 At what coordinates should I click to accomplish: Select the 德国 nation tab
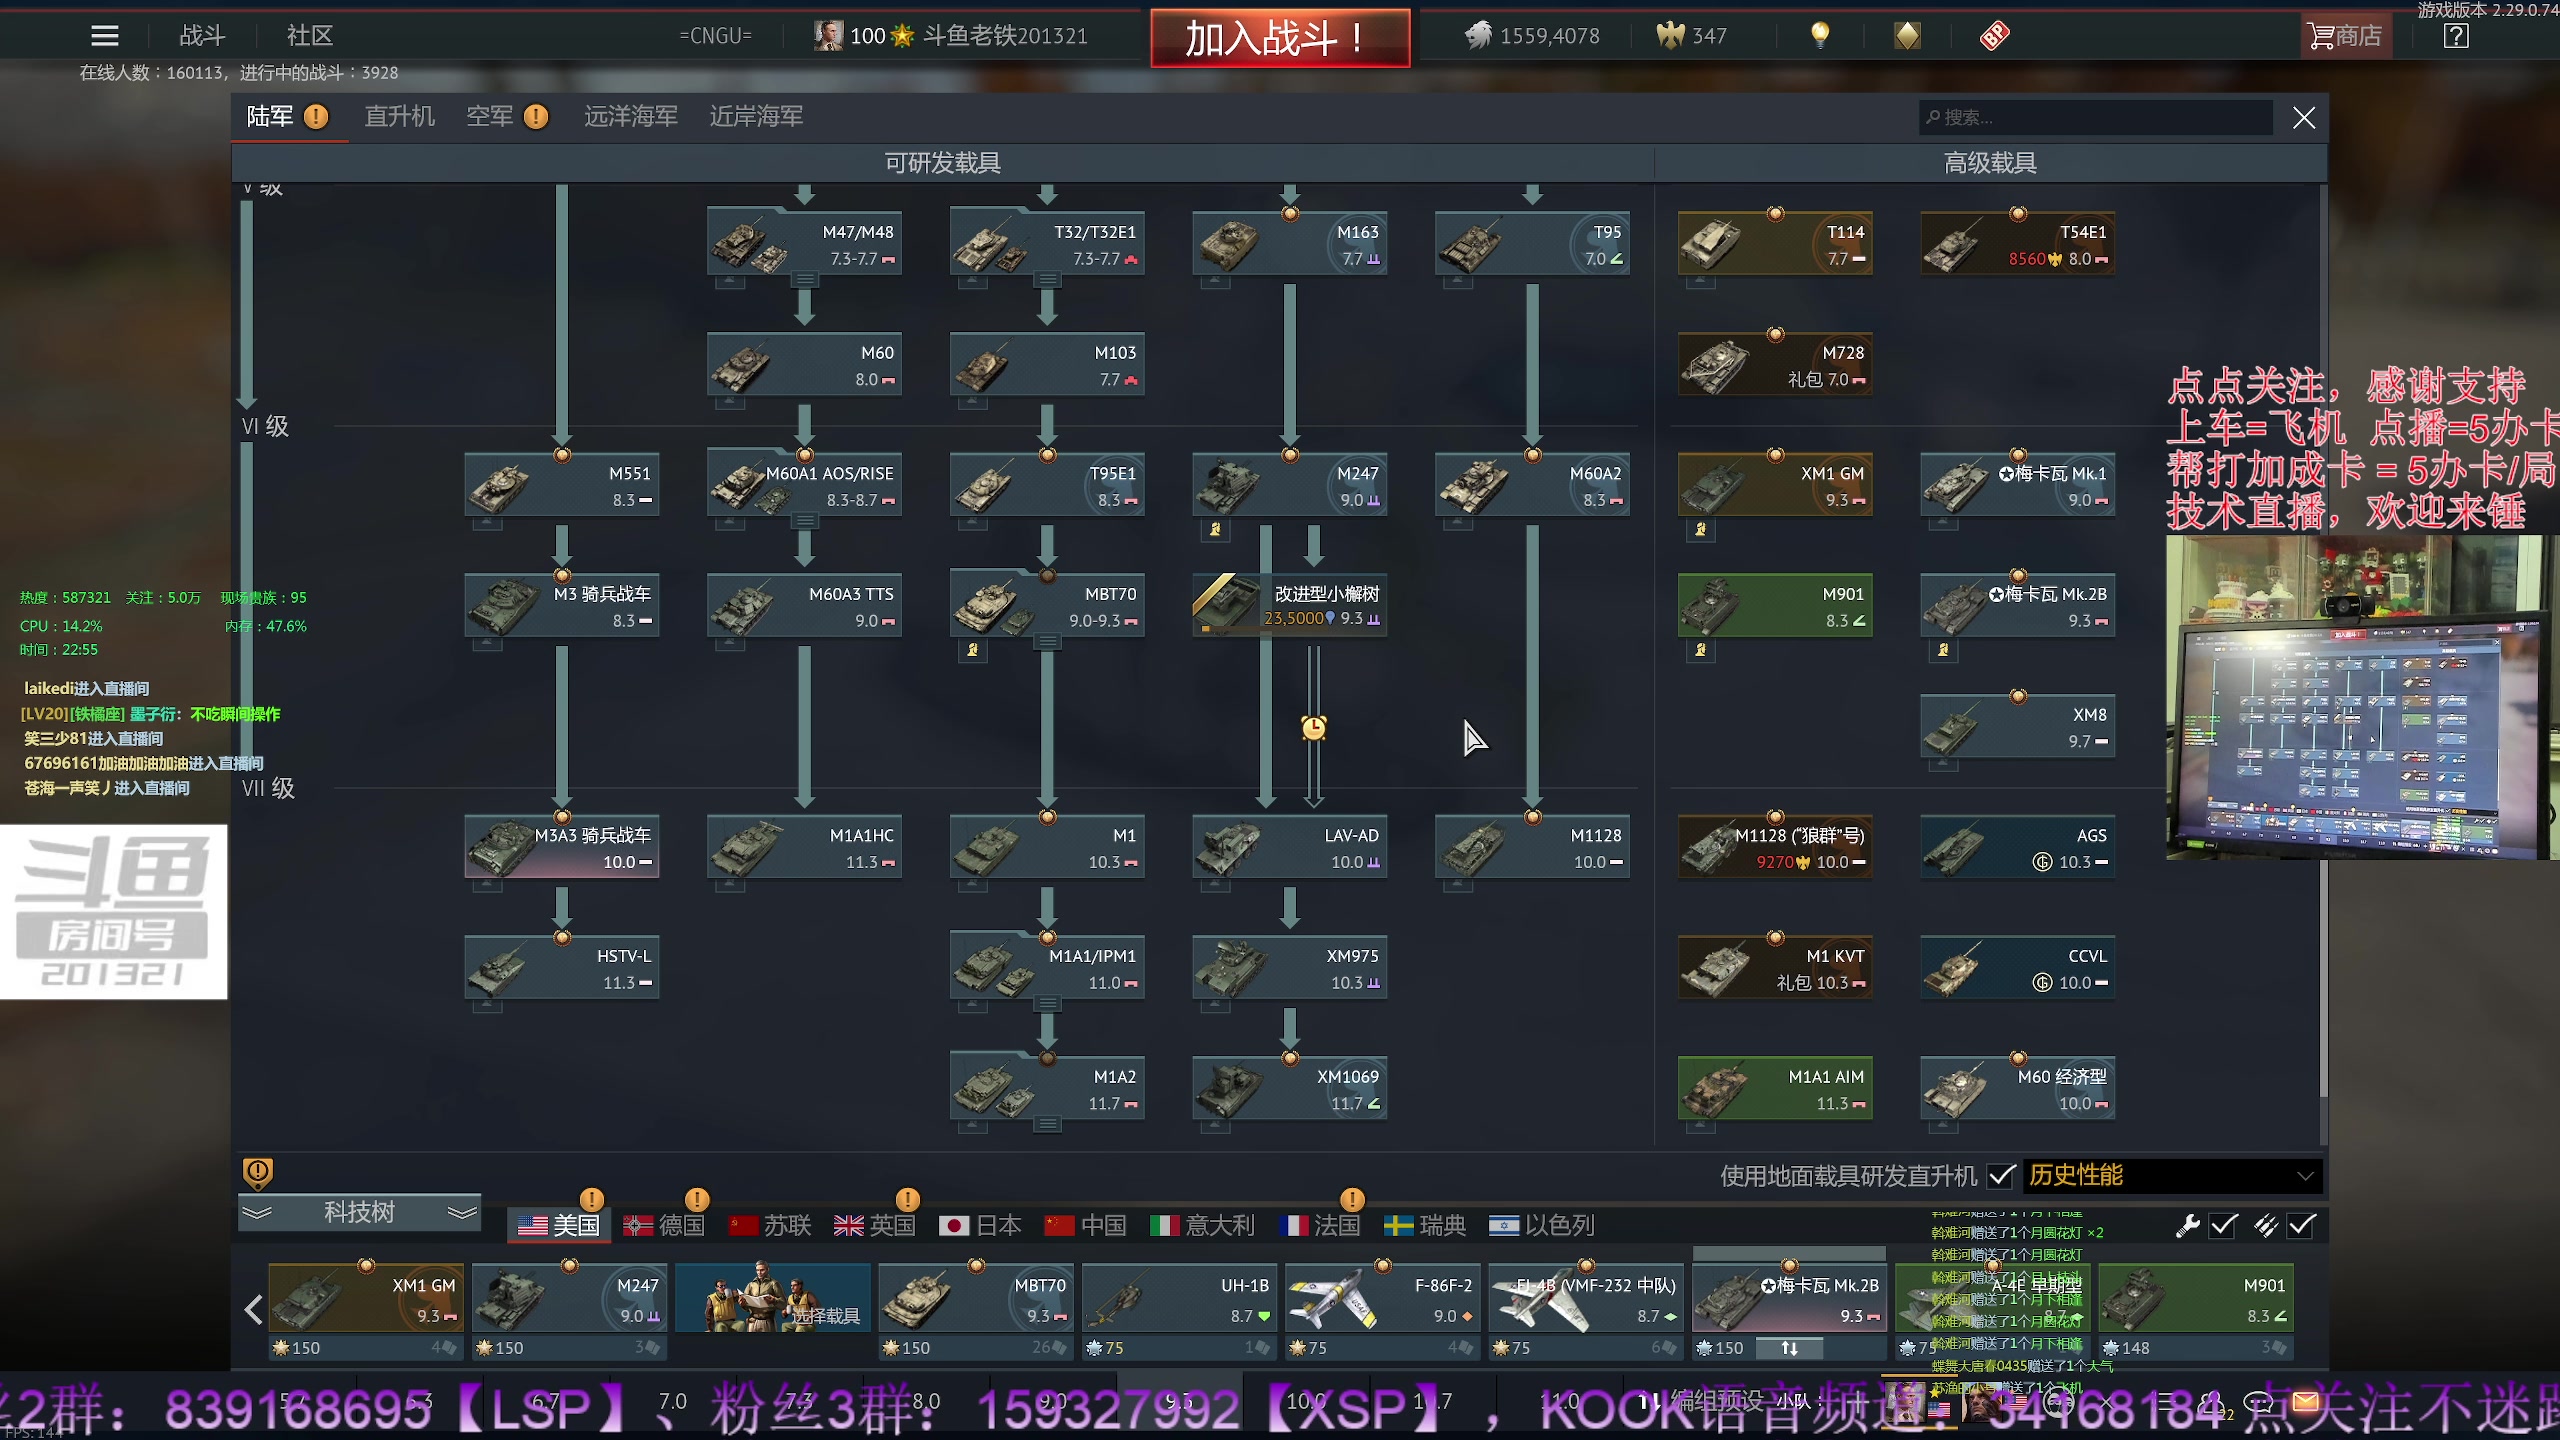click(664, 1225)
